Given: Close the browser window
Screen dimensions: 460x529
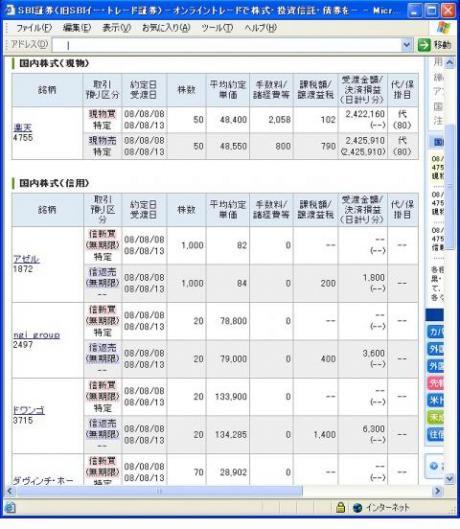Looking at the screenshot, I should [x=448, y=10].
